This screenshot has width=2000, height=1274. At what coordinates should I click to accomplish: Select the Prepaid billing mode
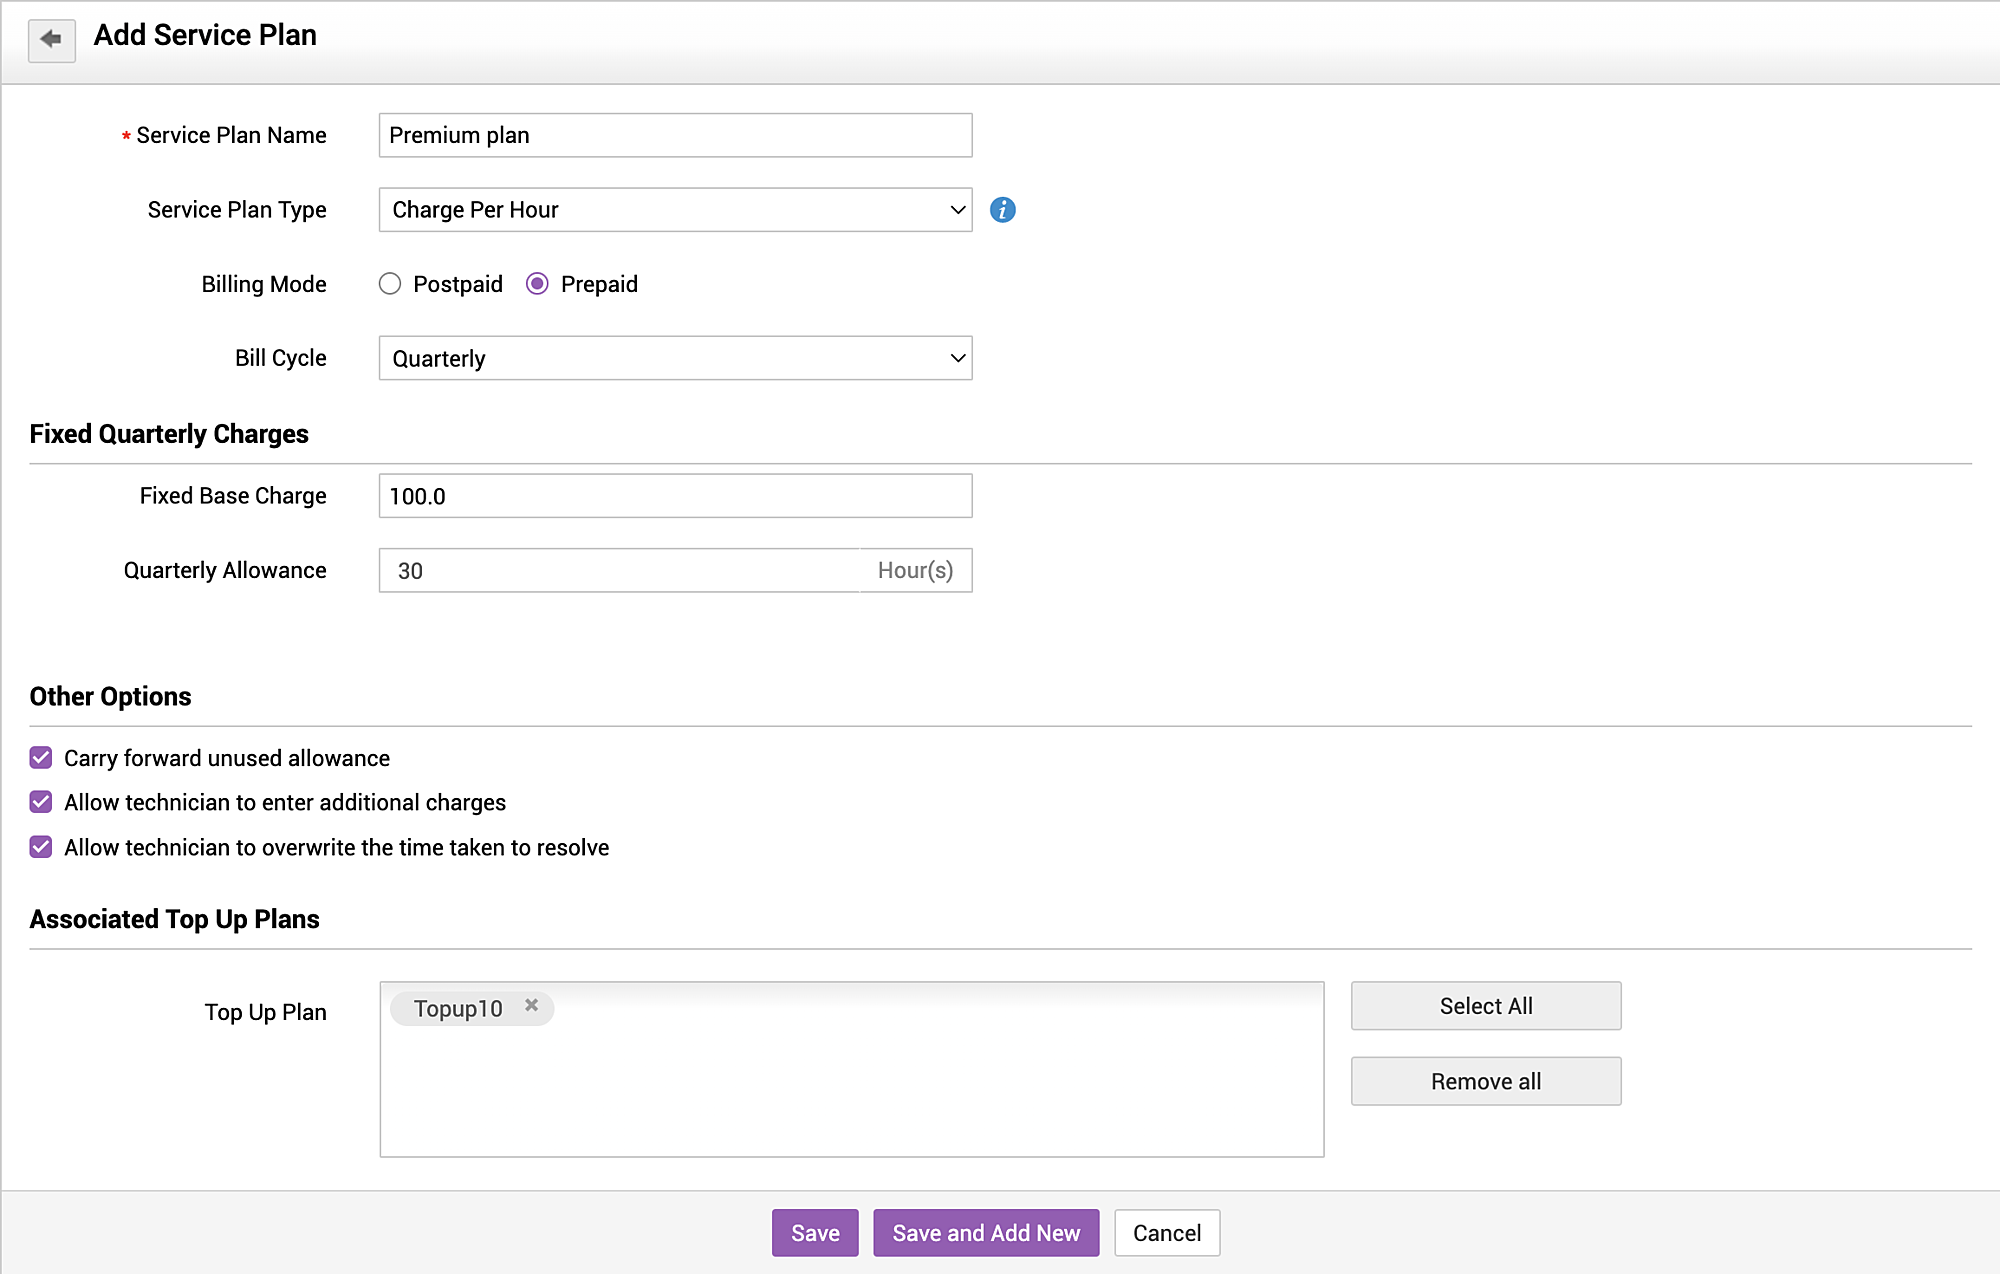pyautogui.click(x=537, y=284)
